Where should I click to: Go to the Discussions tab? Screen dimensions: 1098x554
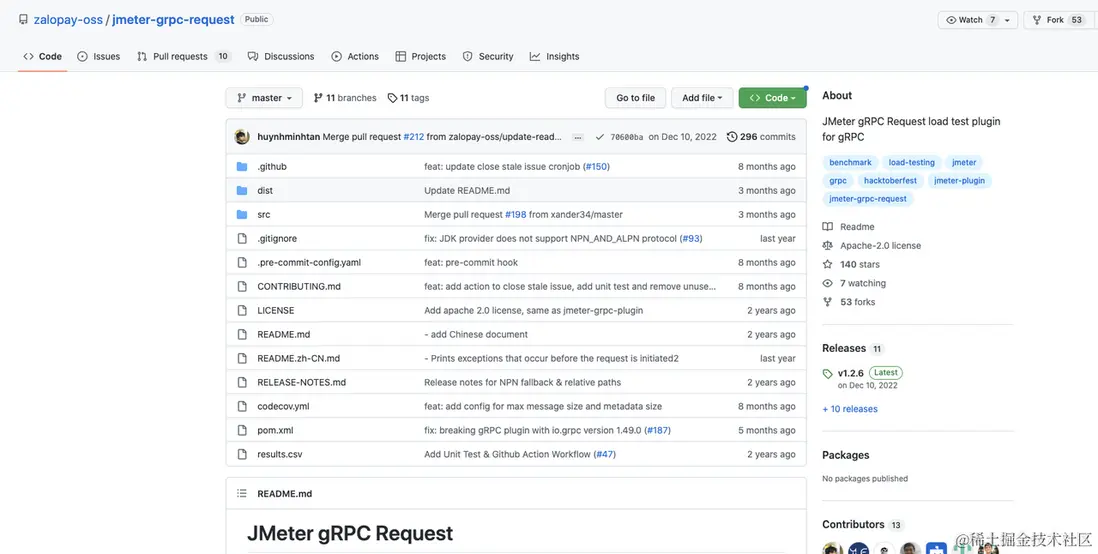tap(281, 56)
